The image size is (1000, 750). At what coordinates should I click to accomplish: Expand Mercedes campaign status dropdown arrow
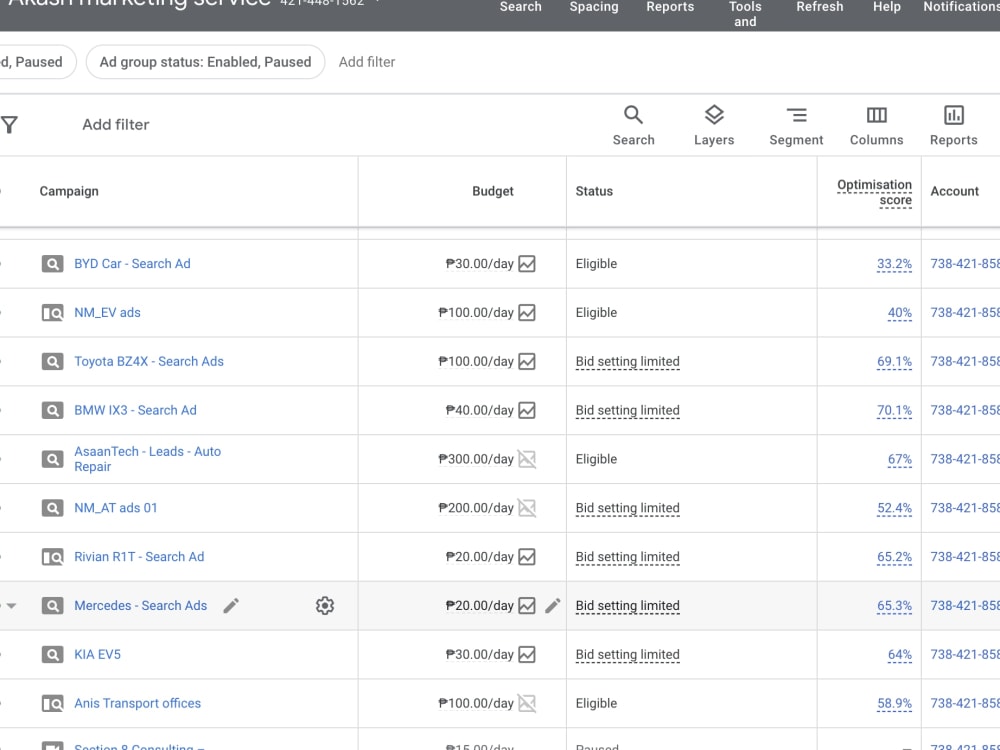[x=11, y=606]
